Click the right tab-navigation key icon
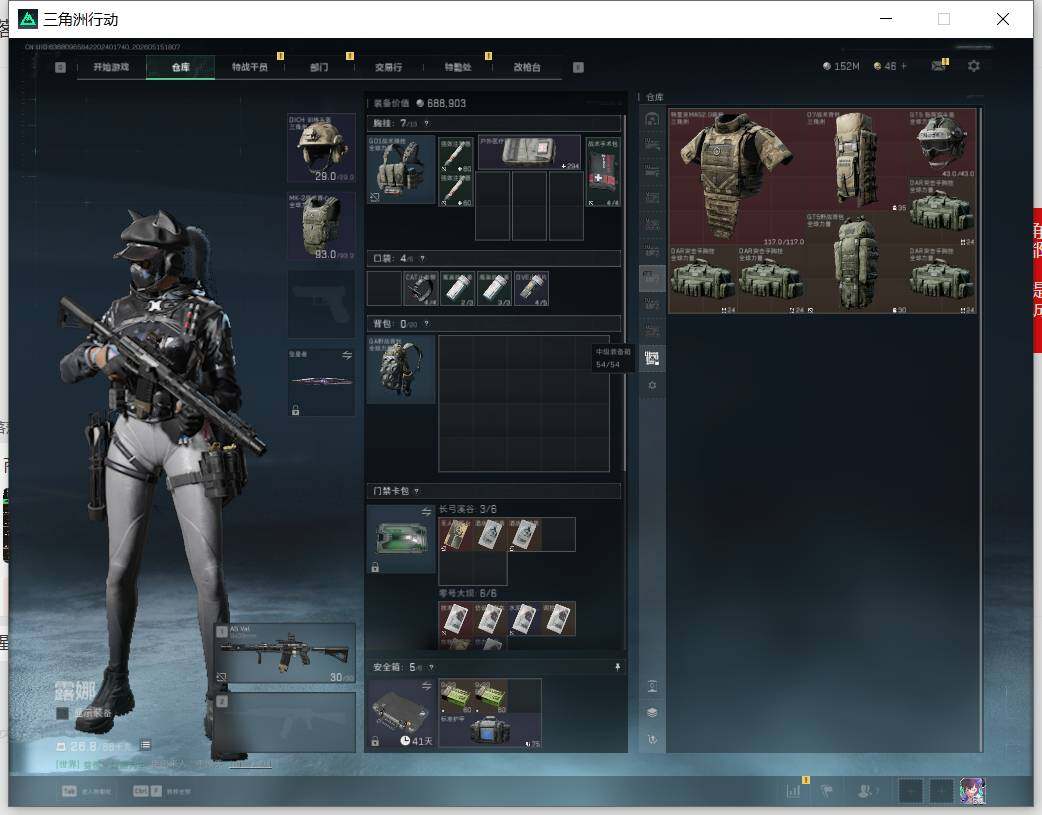 (x=578, y=67)
